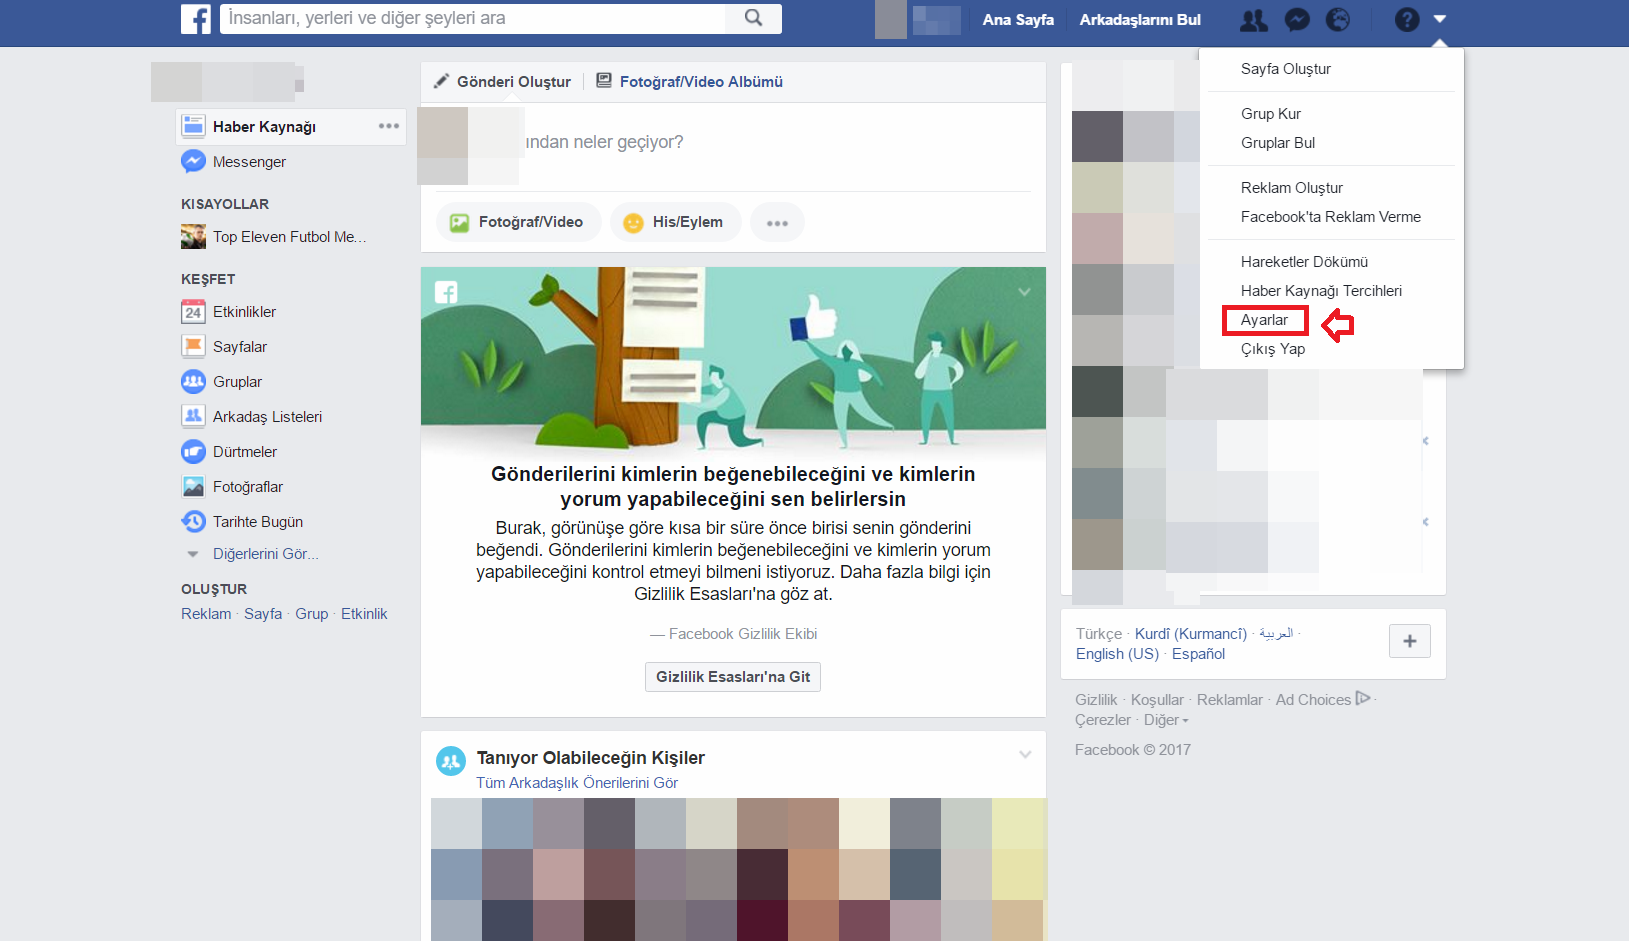This screenshot has height=941, width=1629.
Task: Collapse the account menu arrow in the top bar
Action: (1440, 19)
